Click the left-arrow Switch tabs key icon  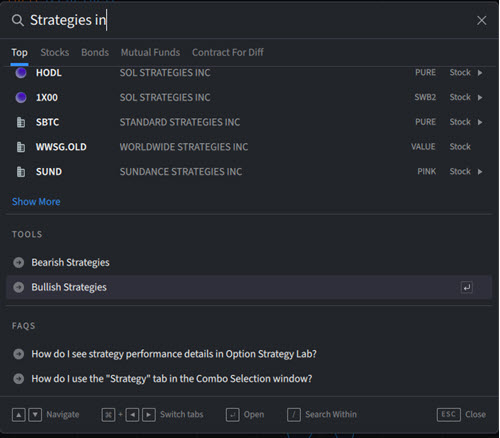(x=132, y=415)
